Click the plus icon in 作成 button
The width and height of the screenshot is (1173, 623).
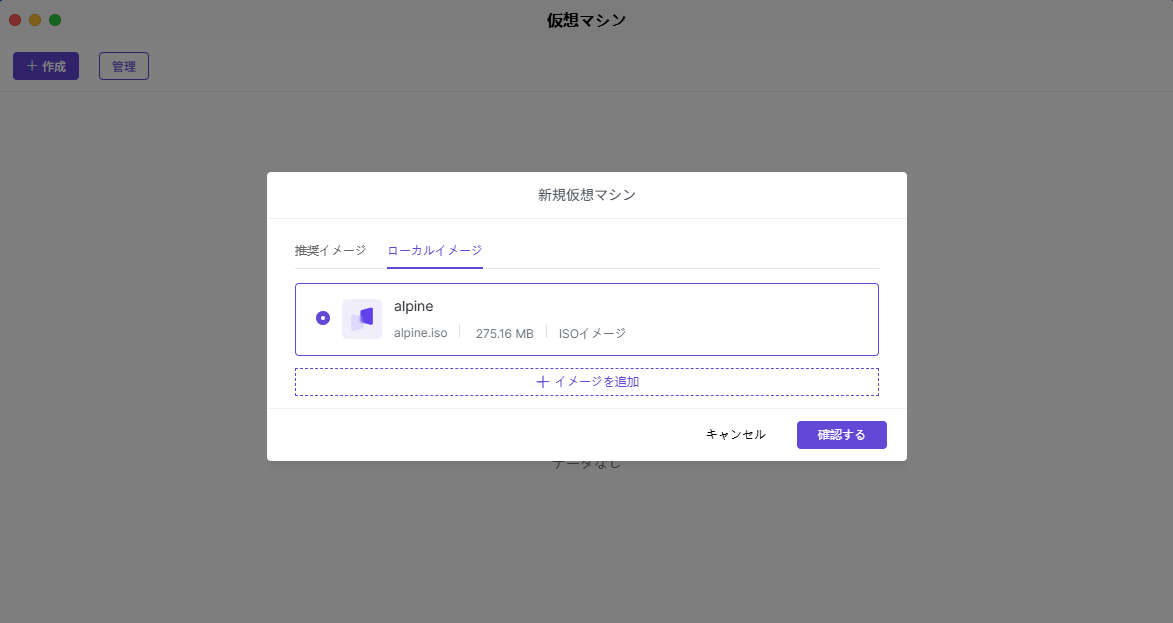click(x=32, y=66)
